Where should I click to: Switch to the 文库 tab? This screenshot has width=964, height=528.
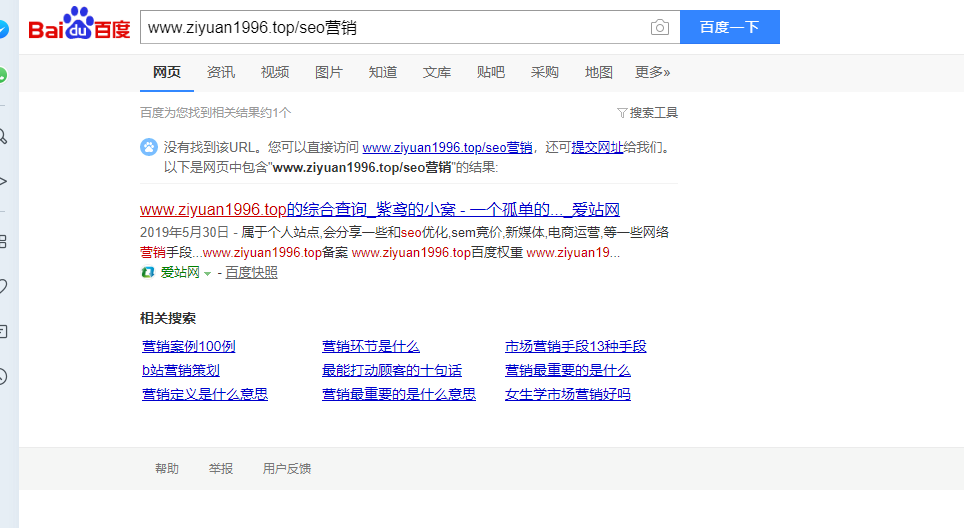click(x=437, y=73)
